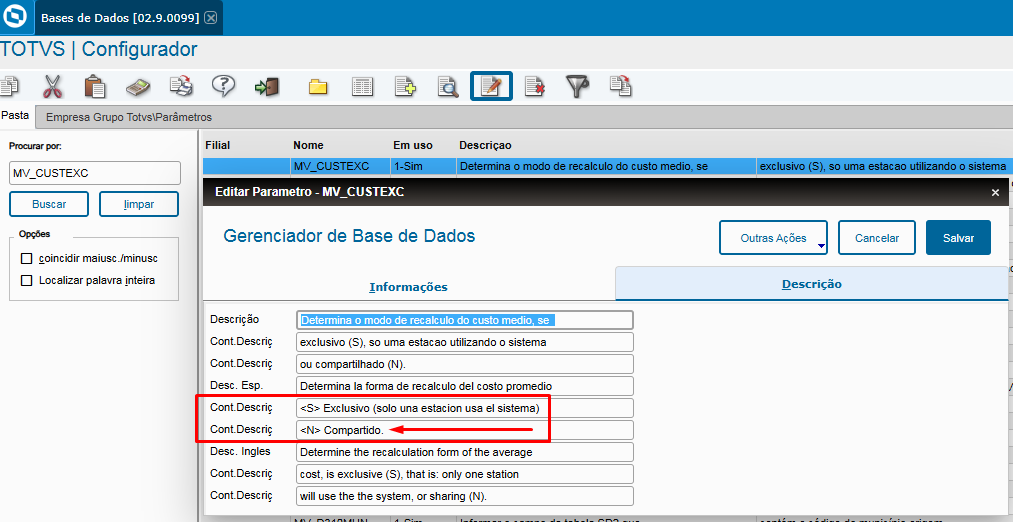This screenshot has width=1013, height=522.
Task: Select the Descrição tab
Action: [x=811, y=284]
